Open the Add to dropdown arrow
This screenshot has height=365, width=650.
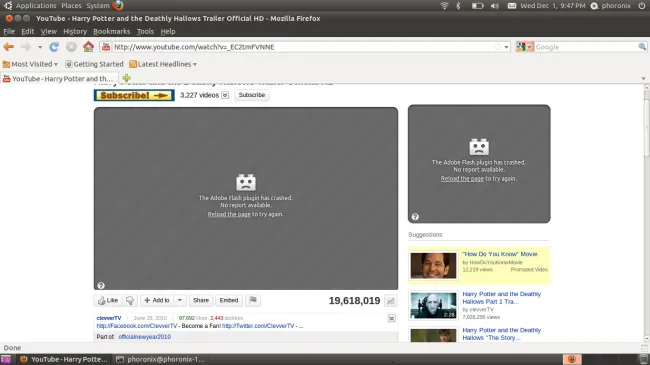pyautogui.click(x=179, y=300)
